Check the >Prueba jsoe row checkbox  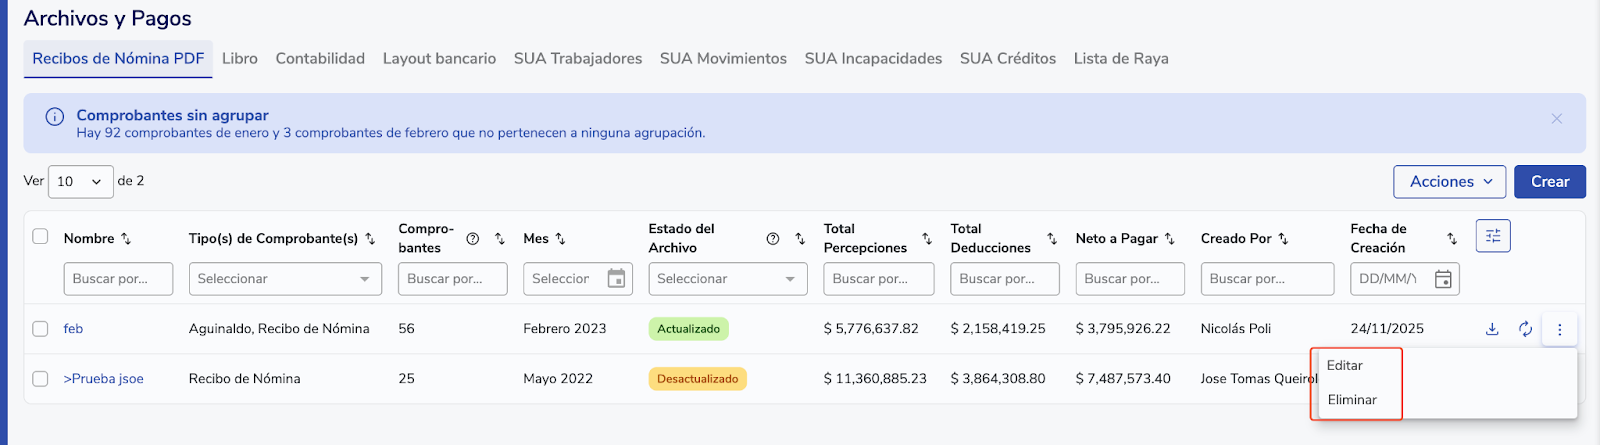(40, 379)
